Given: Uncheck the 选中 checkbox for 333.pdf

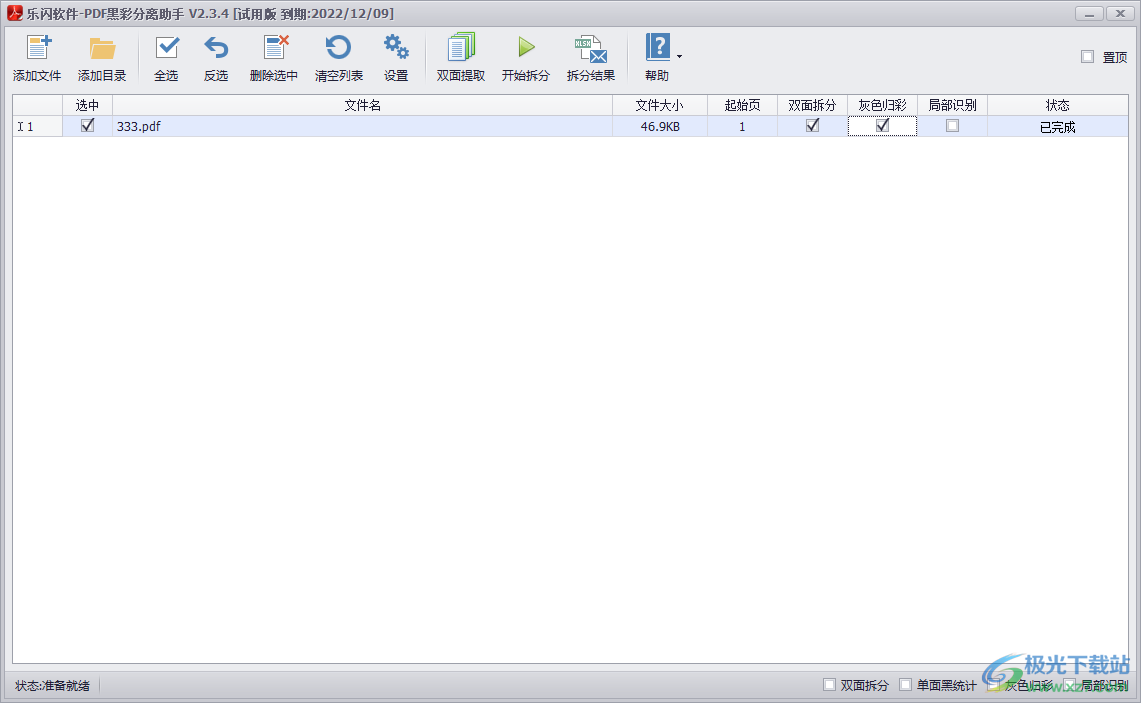Looking at the screenshot, I should (x=87, y=126).
